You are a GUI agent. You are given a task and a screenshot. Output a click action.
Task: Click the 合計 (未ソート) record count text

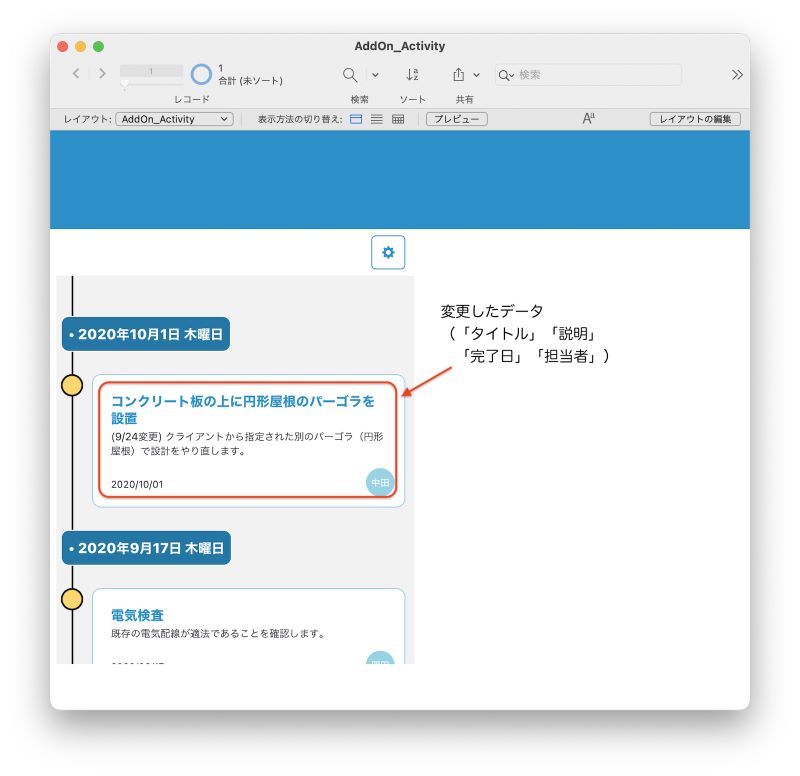pyautogui.click(x=251, y=81)
